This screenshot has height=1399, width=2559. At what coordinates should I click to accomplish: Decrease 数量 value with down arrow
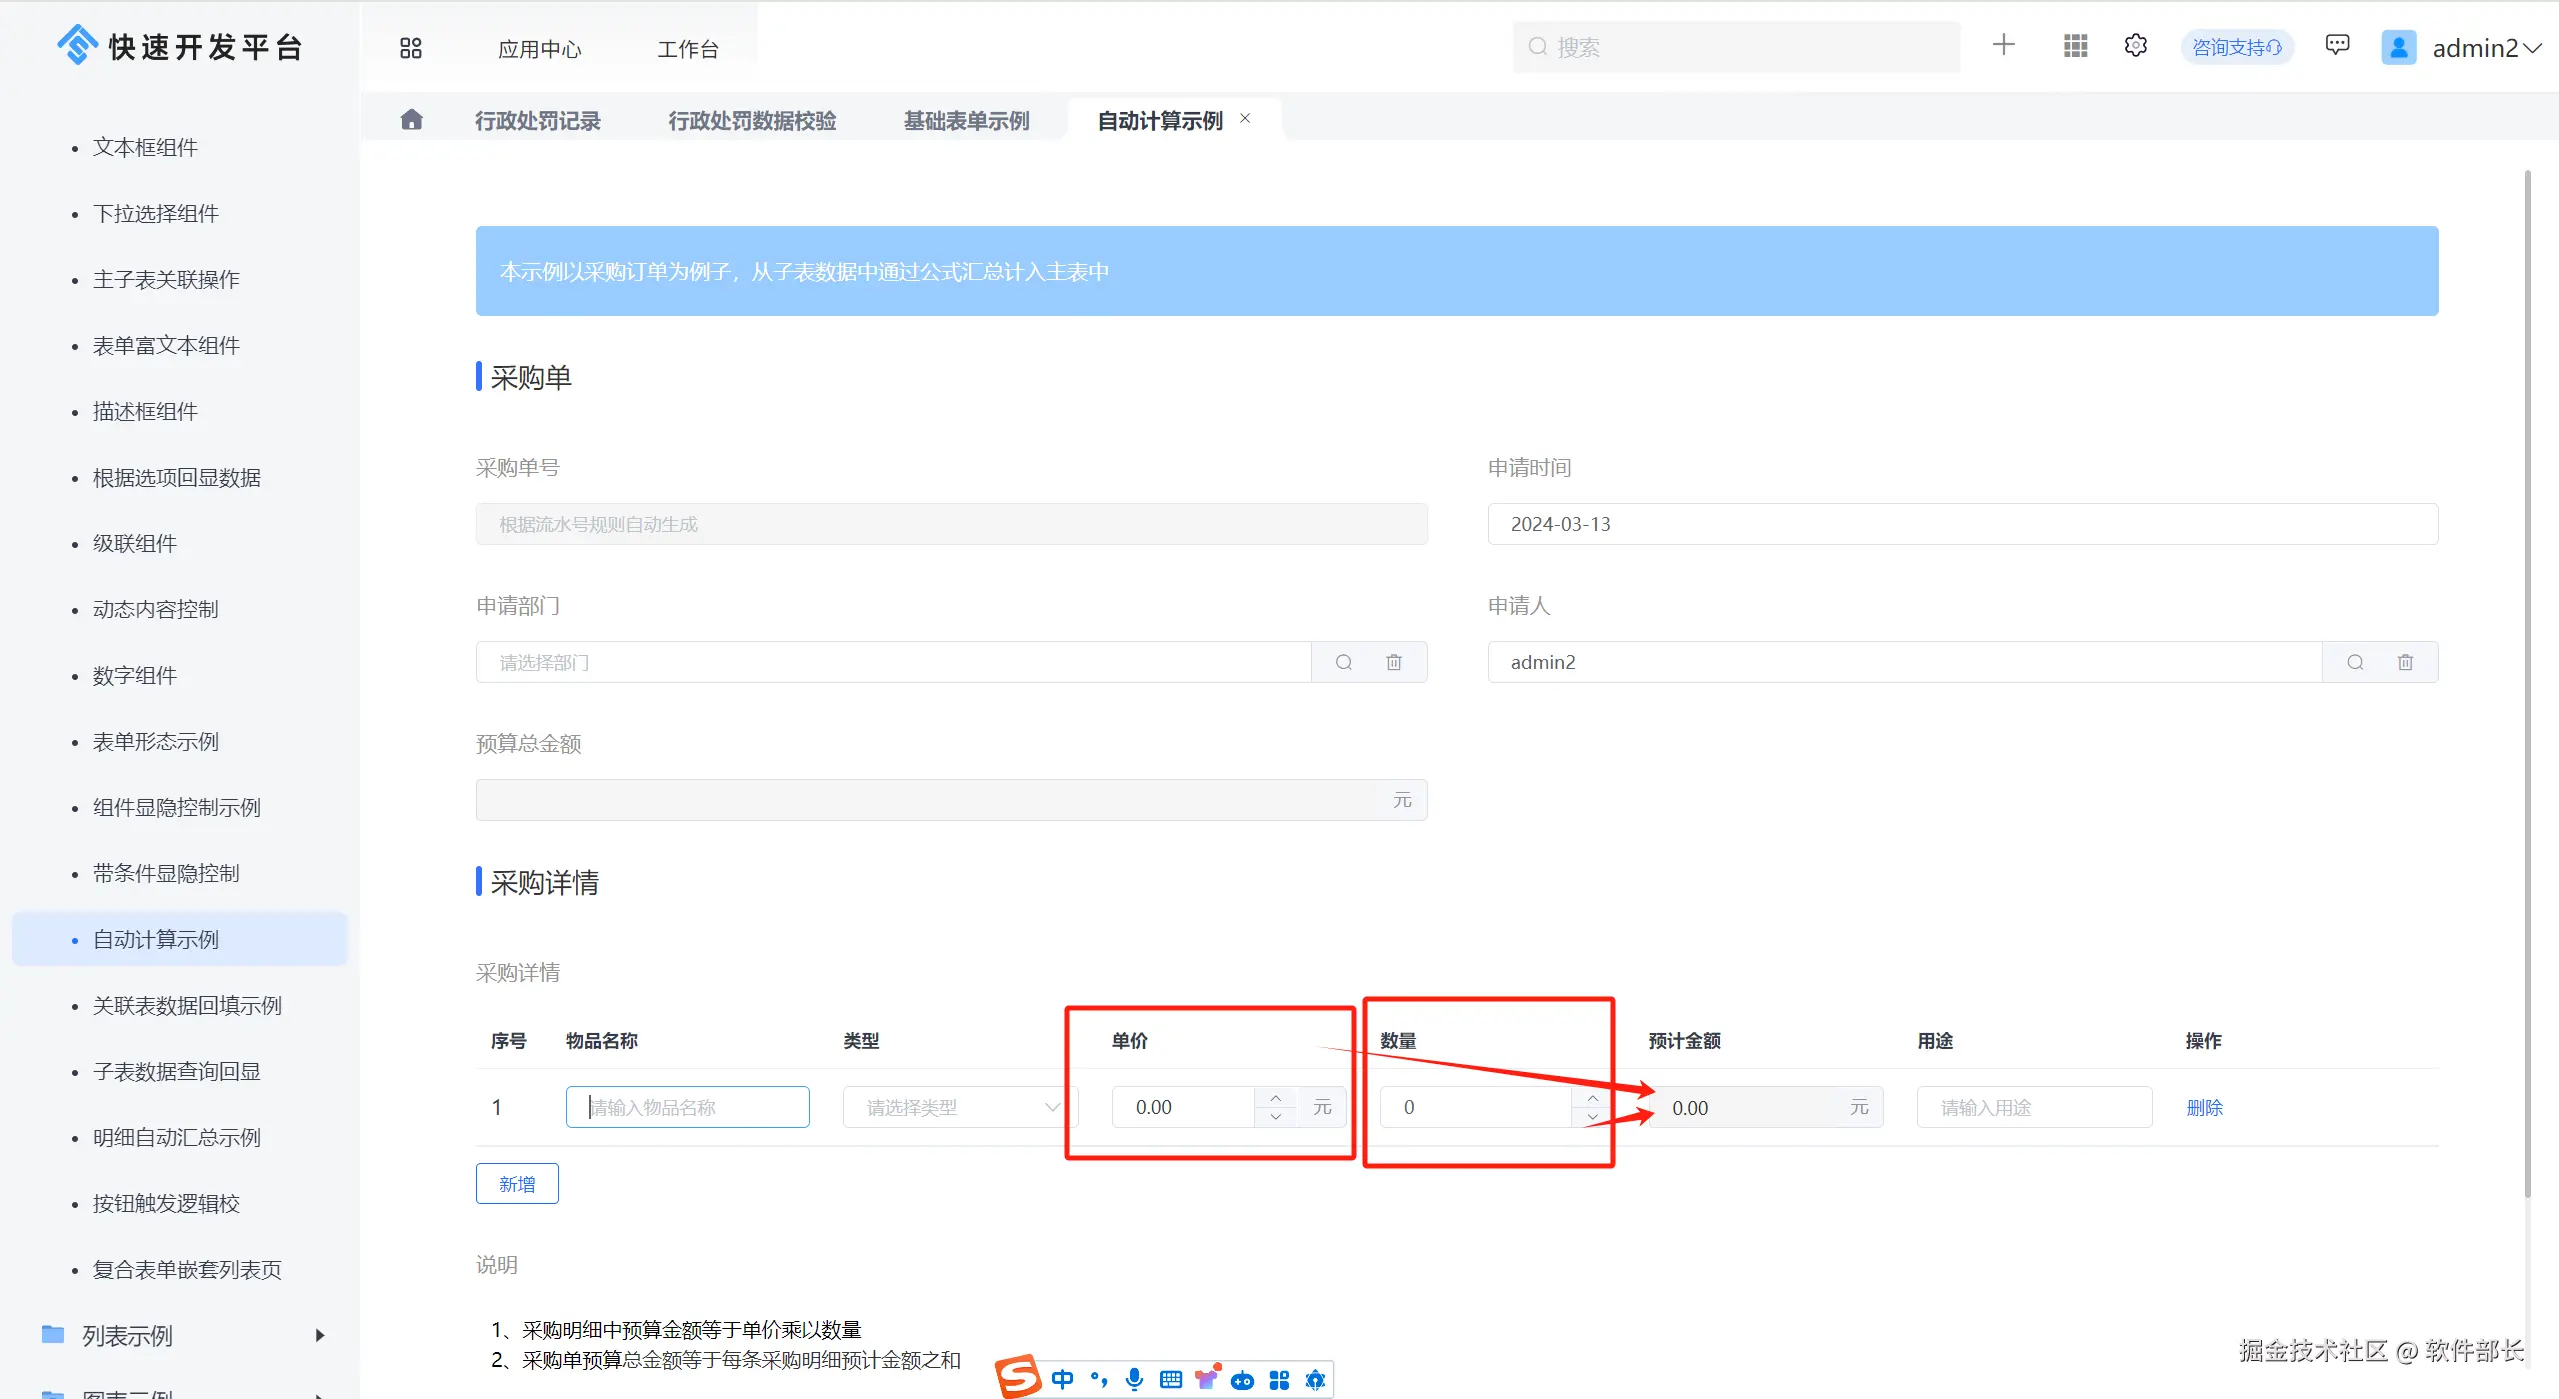point(1592,1117)
